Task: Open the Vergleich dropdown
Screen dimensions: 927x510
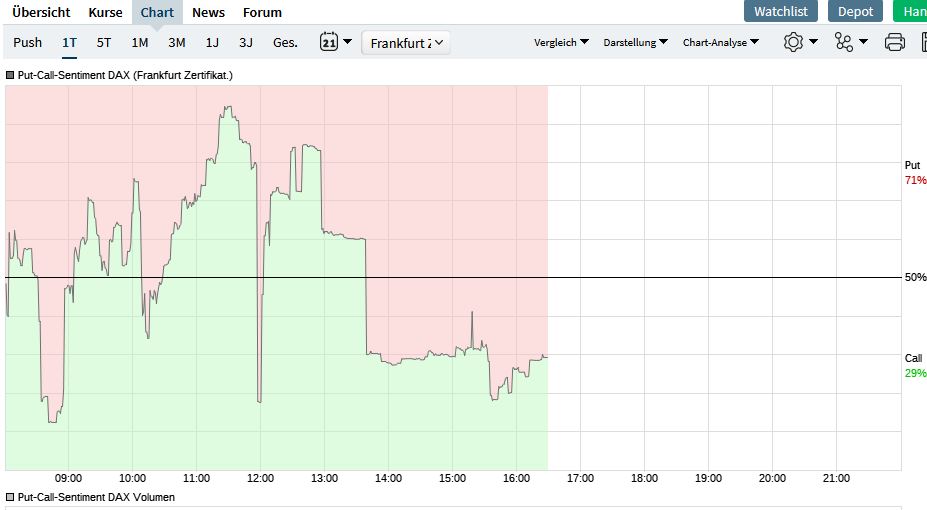Action: coord(561,42)
